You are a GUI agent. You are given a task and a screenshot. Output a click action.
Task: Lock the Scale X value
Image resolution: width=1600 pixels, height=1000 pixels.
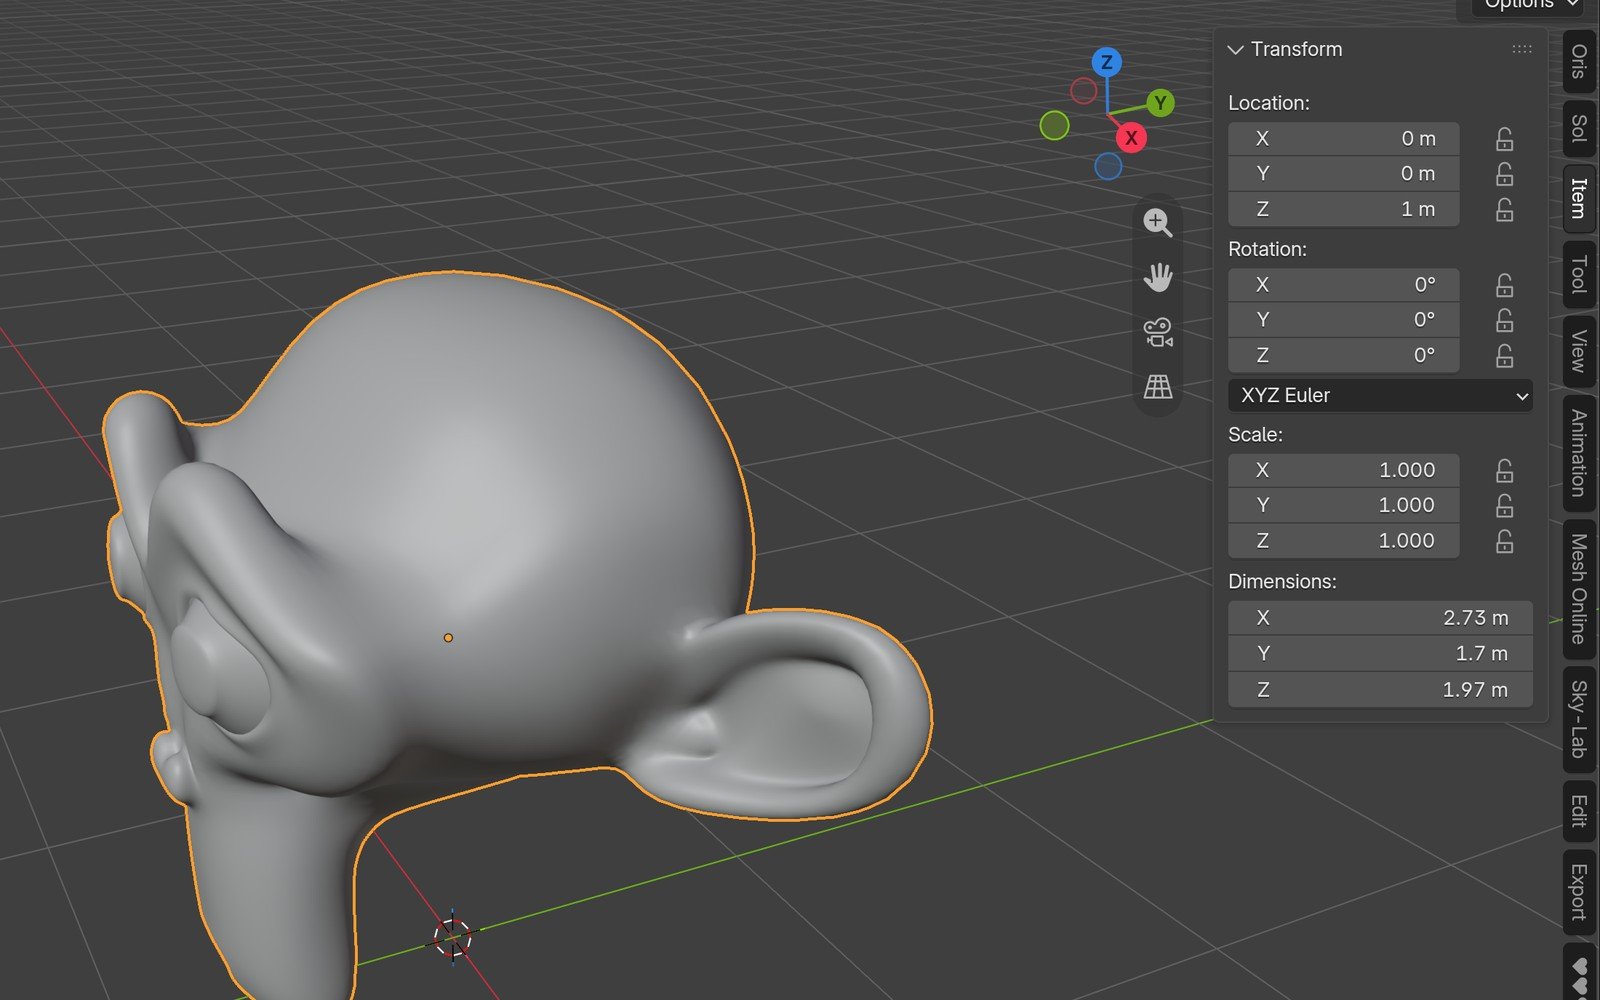(x=1504, y=470)
